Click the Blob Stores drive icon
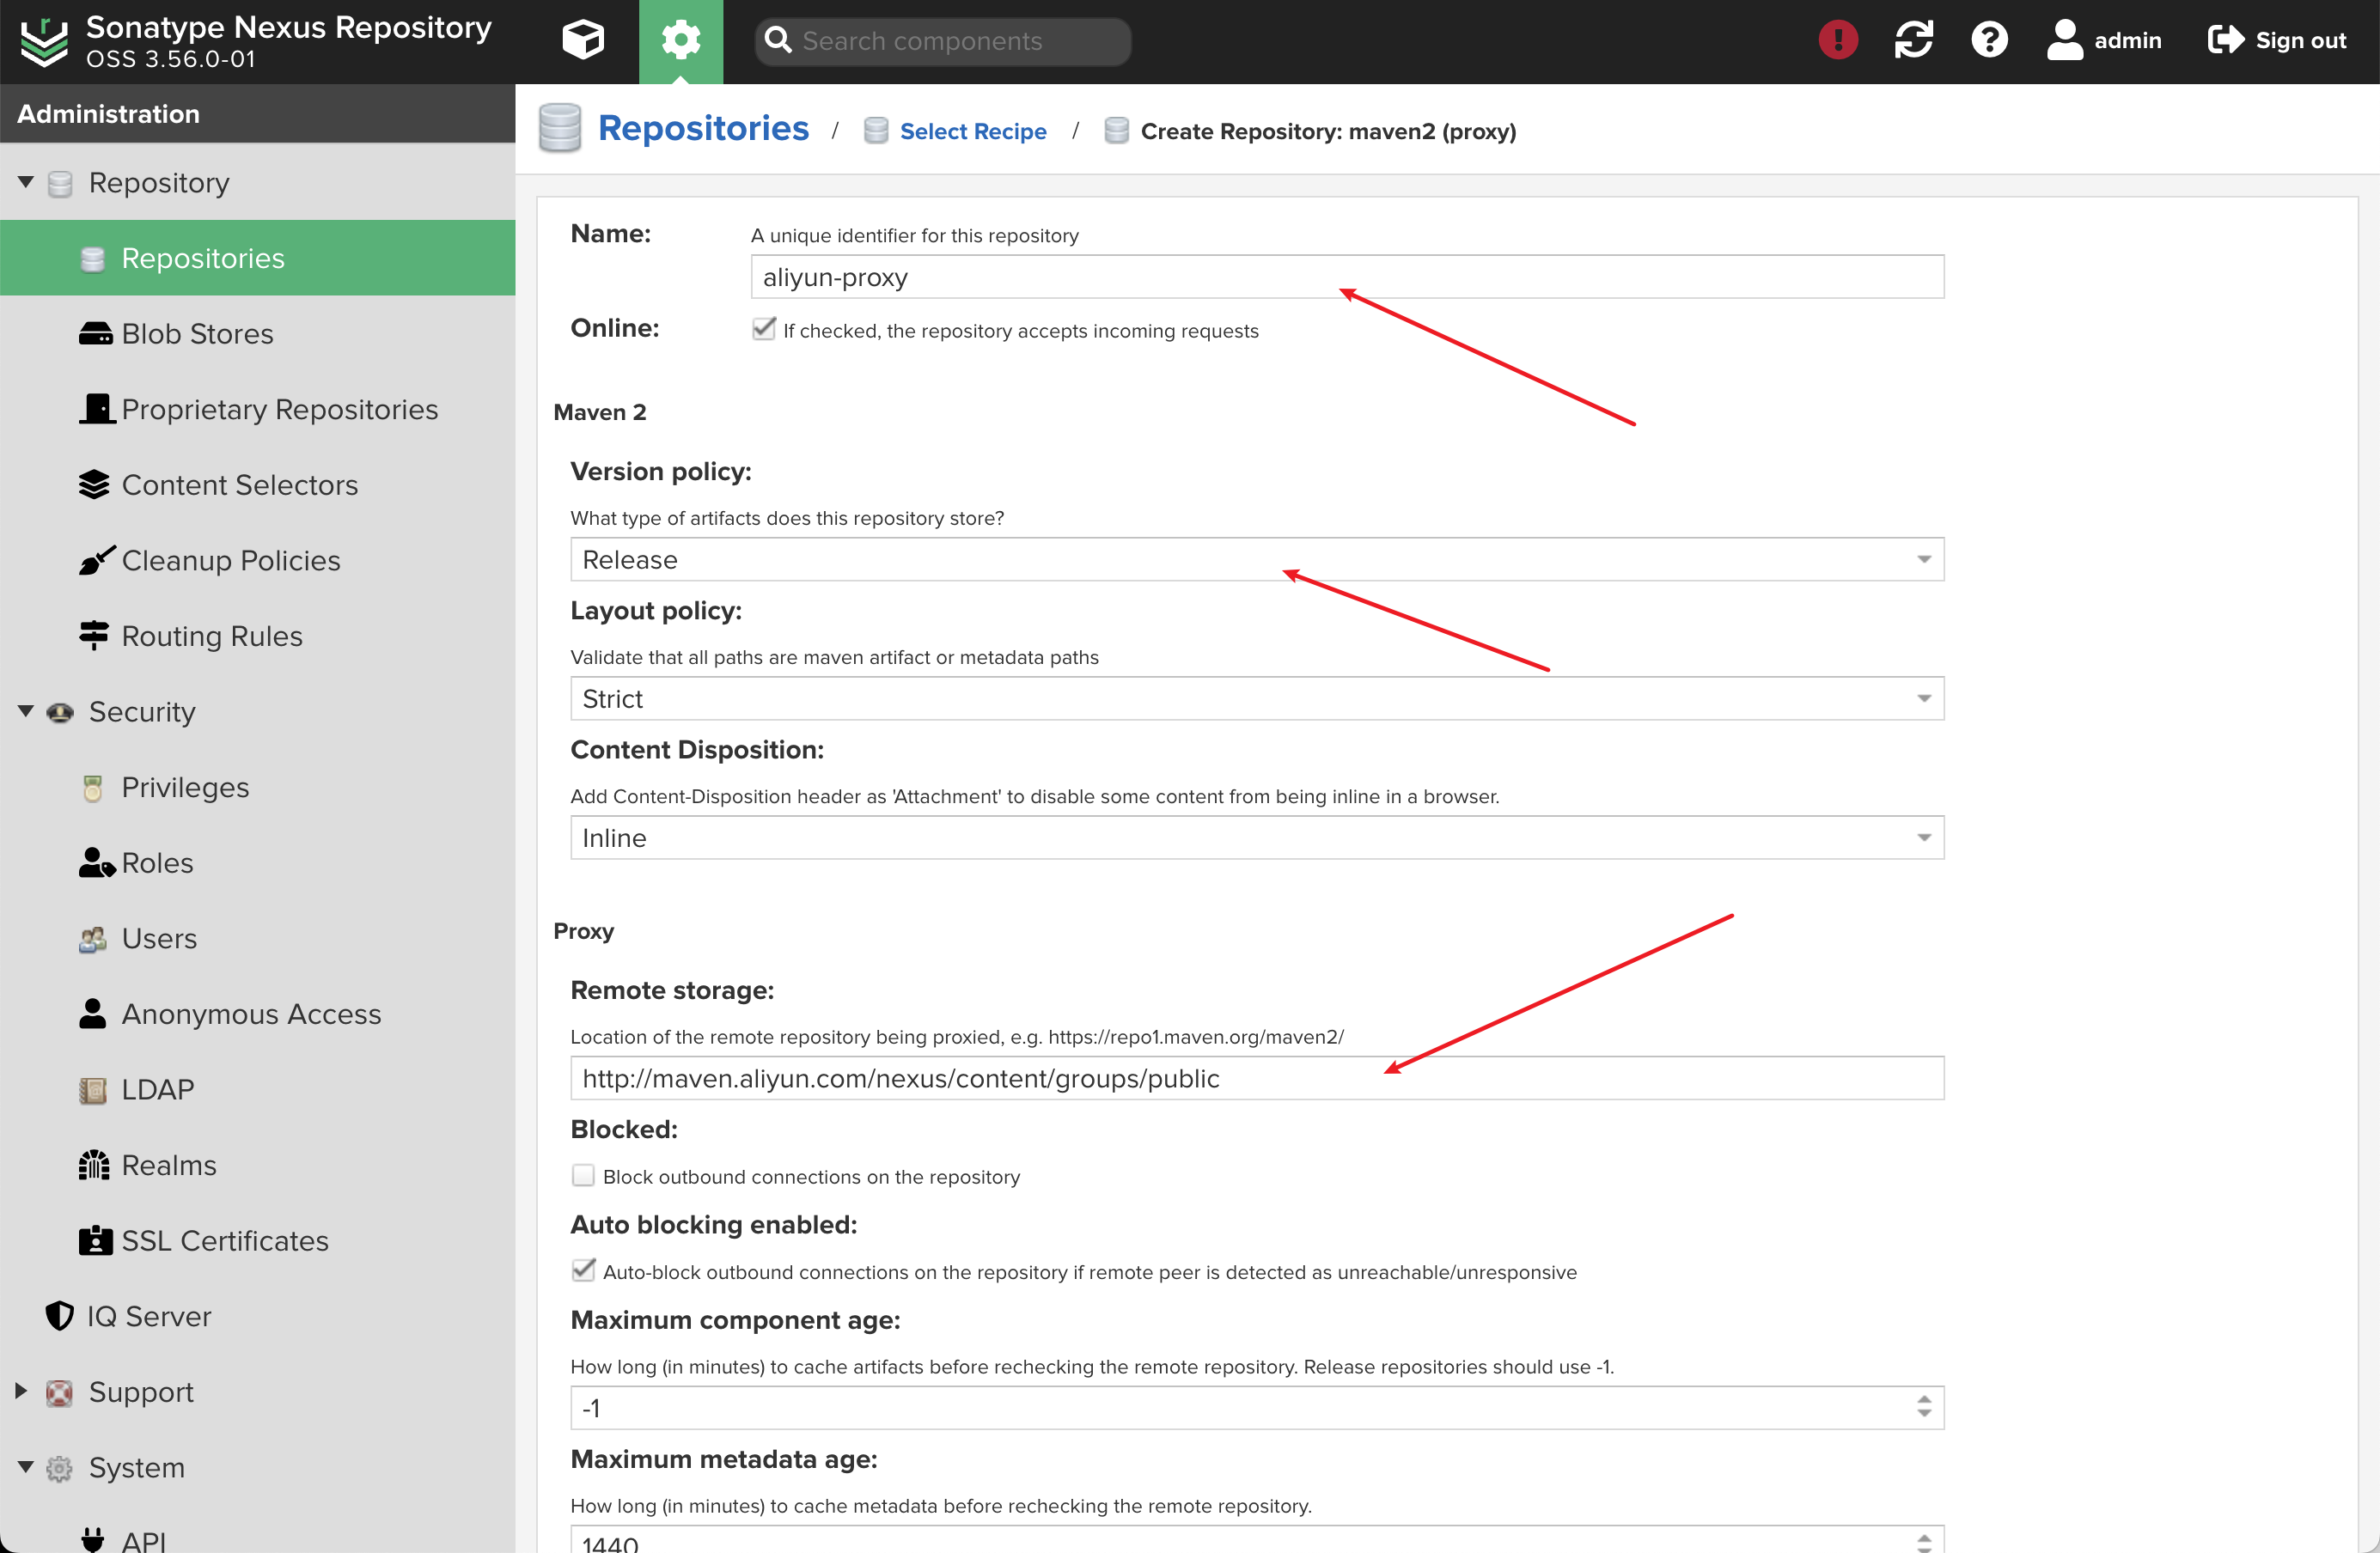 (x=95, y=333)
